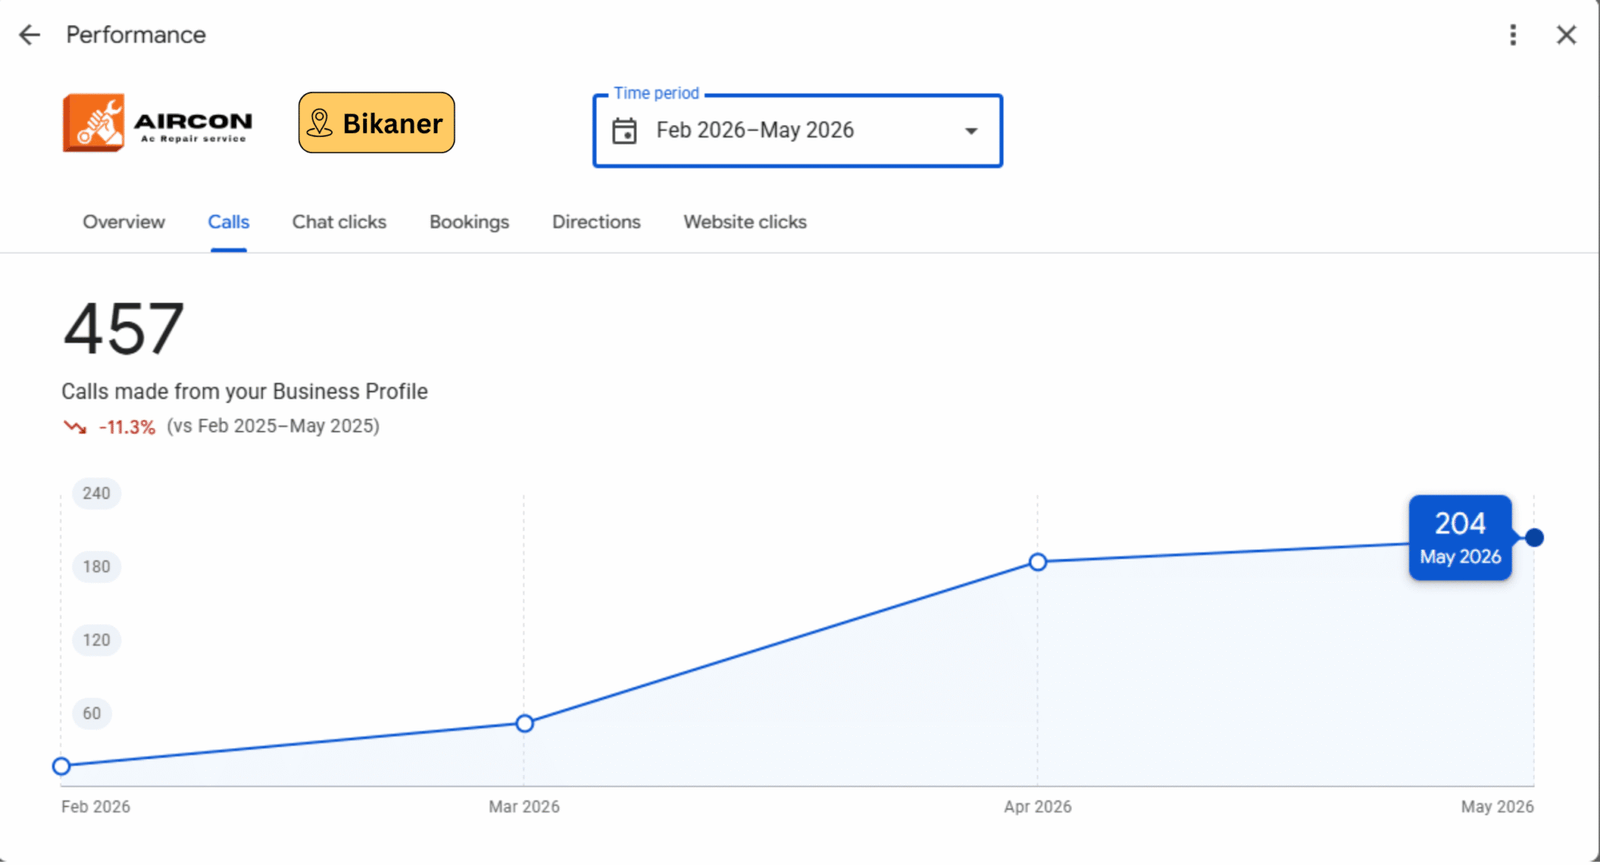Open the Directions tab

pos(596,222)
